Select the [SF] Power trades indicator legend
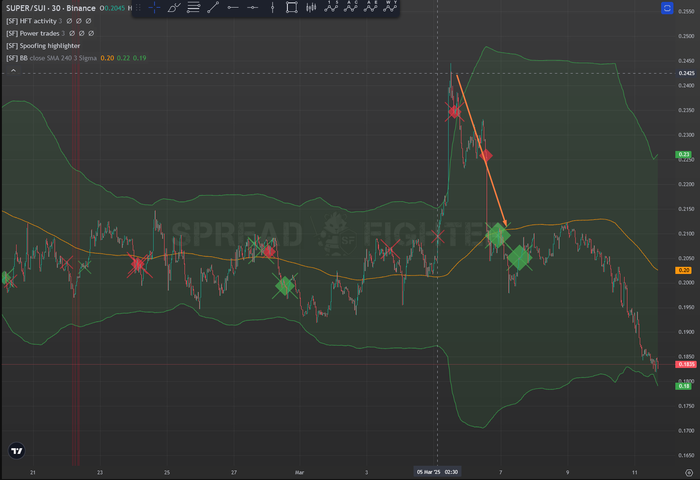Image resolution: width=700 pixels, height=480 pixels. [33, 33]
